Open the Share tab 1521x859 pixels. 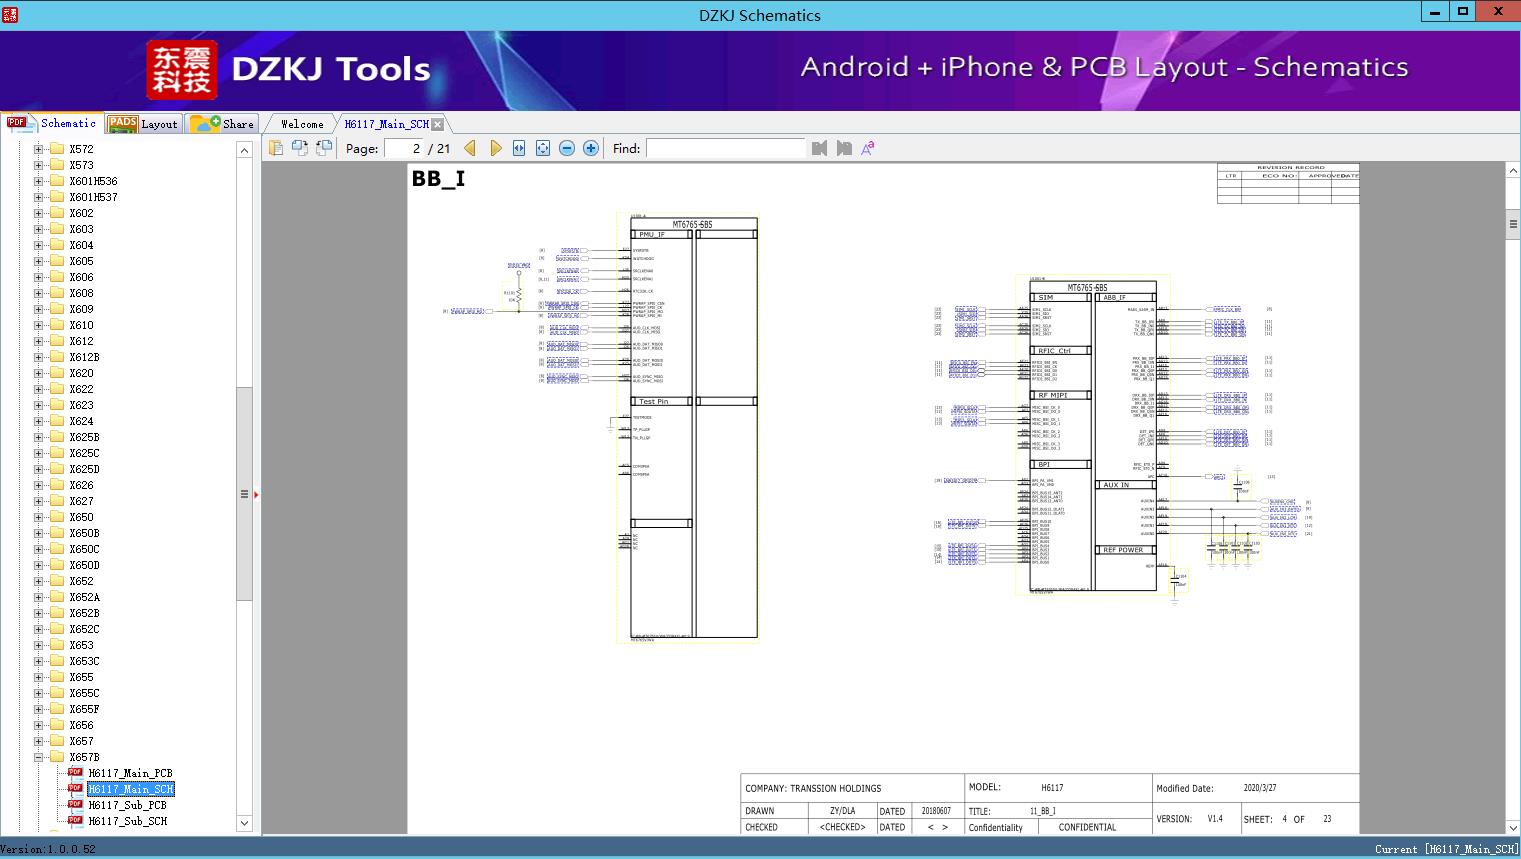(x=223, y=124)
